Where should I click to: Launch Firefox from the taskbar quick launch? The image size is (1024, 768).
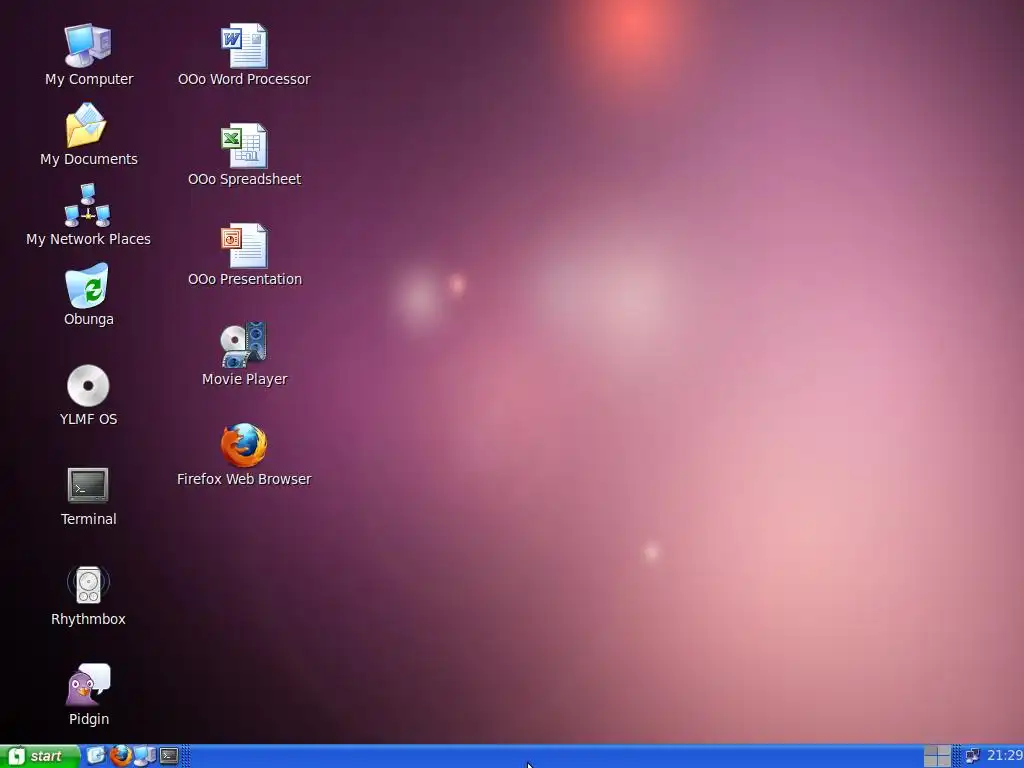pyautogui.click(x=120, y=756)
